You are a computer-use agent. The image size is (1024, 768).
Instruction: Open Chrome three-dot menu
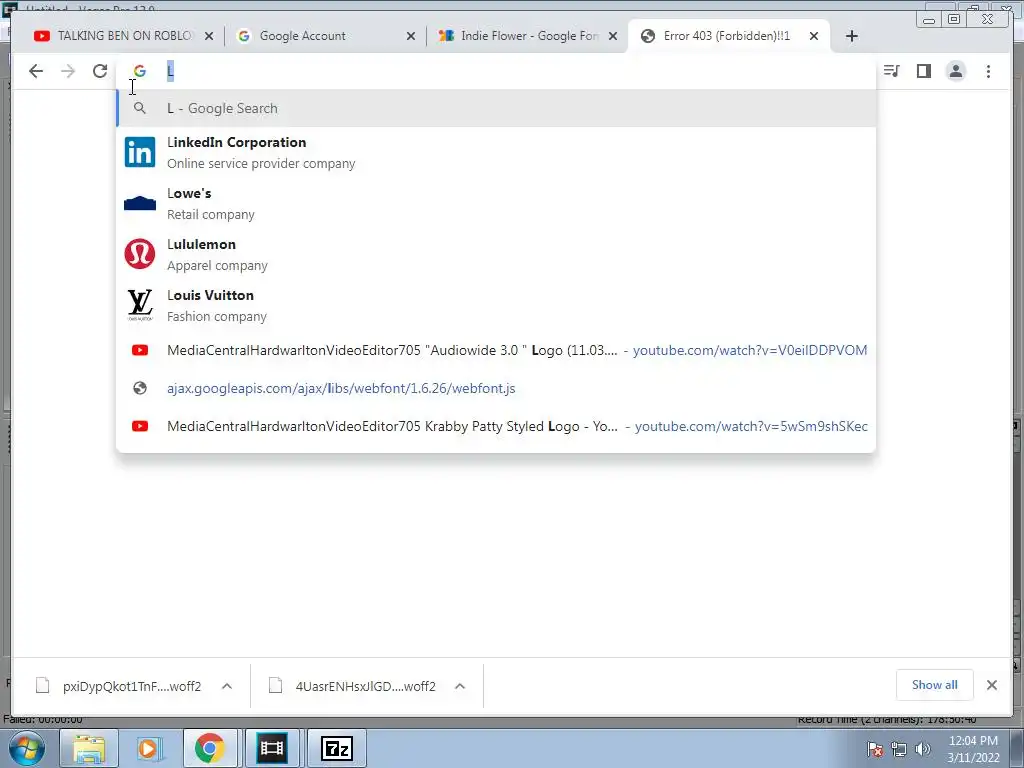[x=988, y=71]
